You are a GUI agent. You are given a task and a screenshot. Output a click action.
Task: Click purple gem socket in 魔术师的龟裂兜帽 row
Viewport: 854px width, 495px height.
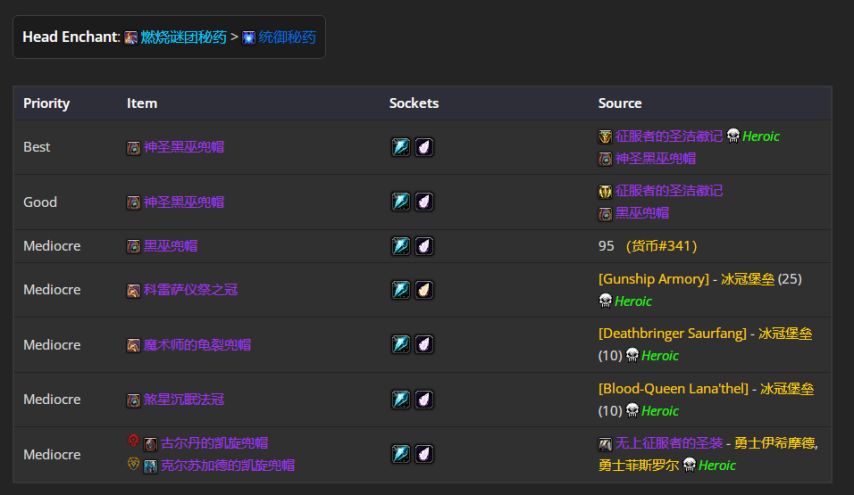pos(424,344)
